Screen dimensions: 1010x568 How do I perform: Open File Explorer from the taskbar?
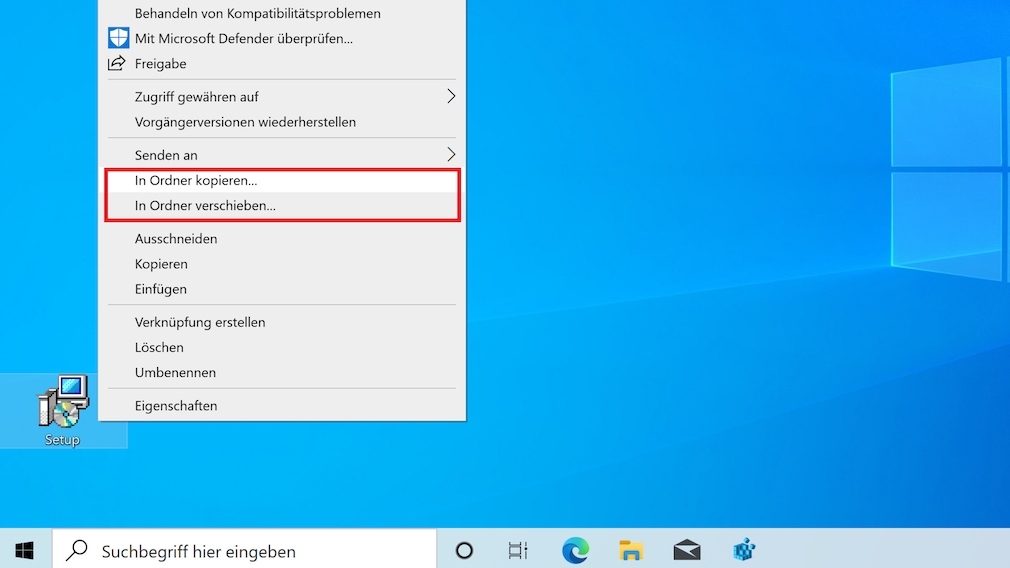coord(630,550)
